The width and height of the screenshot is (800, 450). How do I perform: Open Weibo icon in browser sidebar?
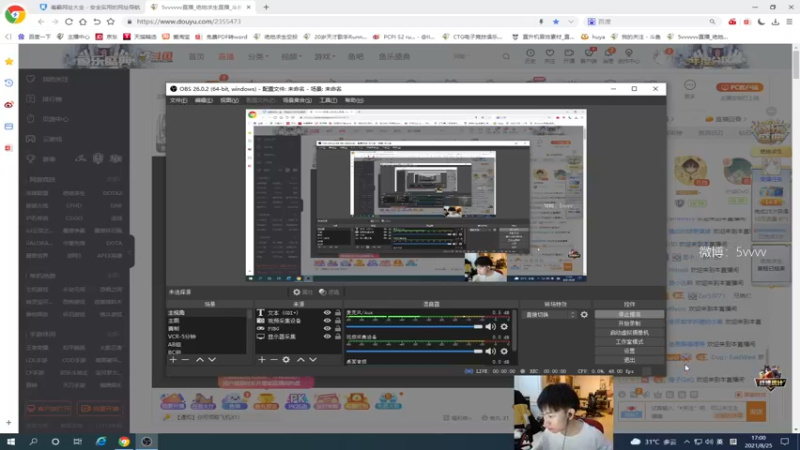(9, 105)
